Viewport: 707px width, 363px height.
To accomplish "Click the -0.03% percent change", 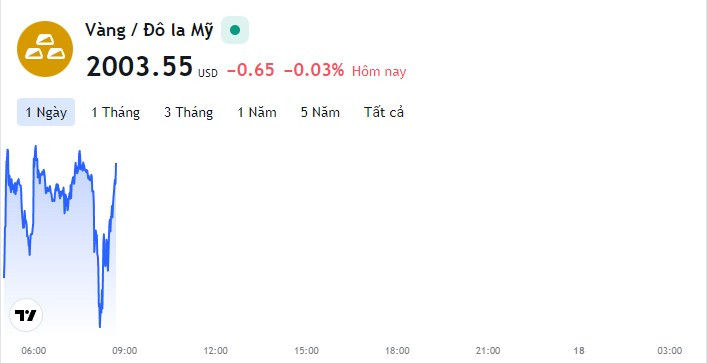I will [314, 70].
